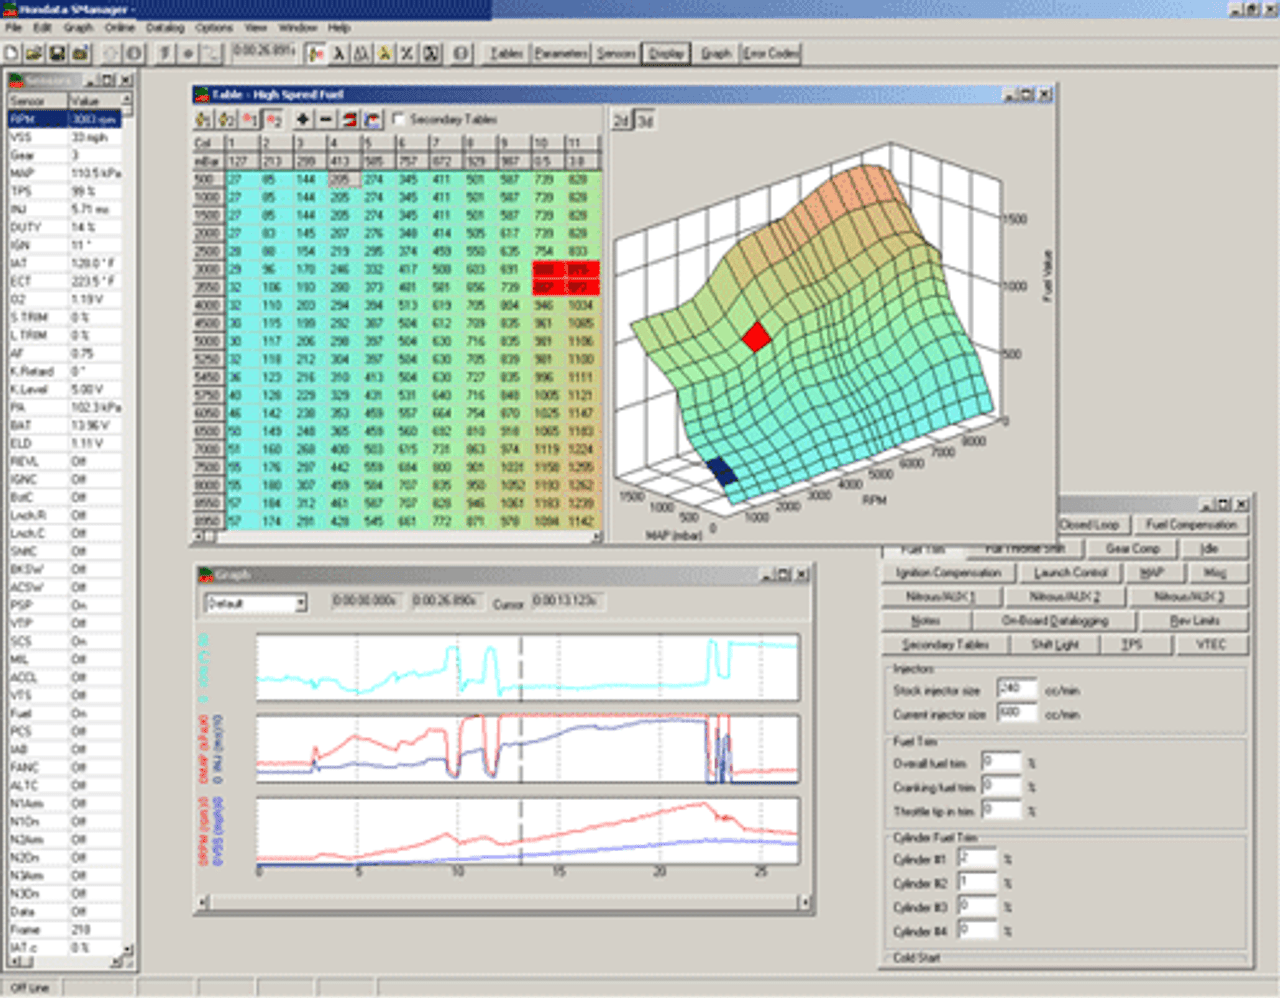The width and height of the screenshot is (1280, 998).
Task: Click the Error Codes toolbar button
Action: (770, 53)
